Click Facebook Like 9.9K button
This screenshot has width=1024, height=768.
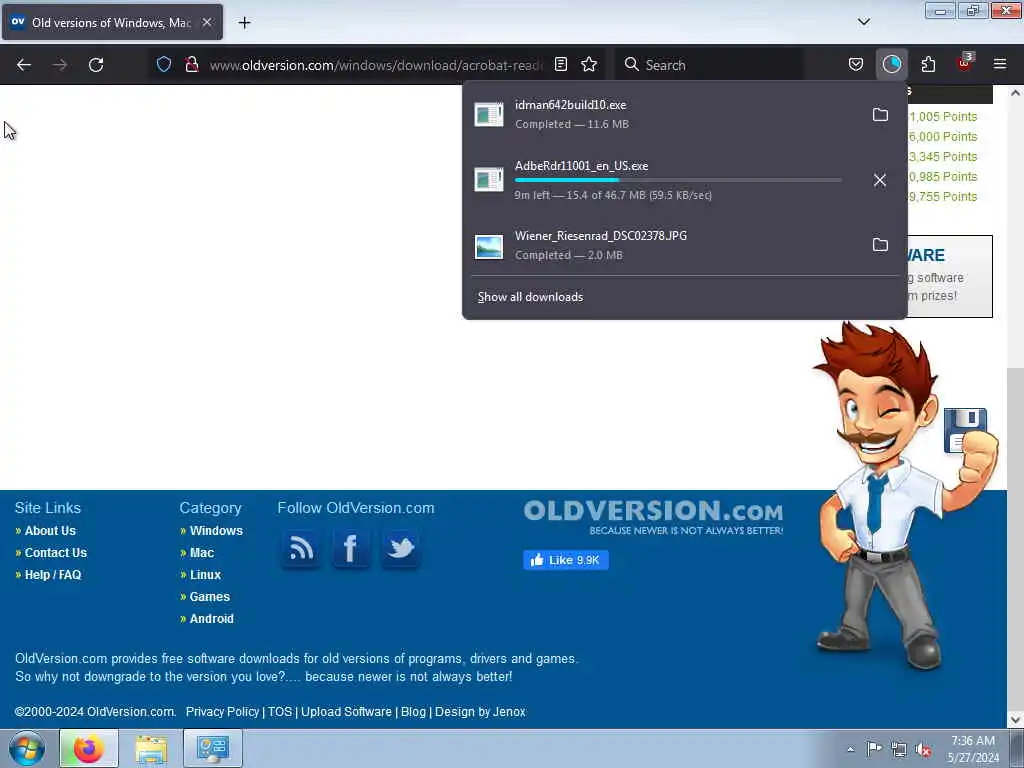[x=566, y=560]
